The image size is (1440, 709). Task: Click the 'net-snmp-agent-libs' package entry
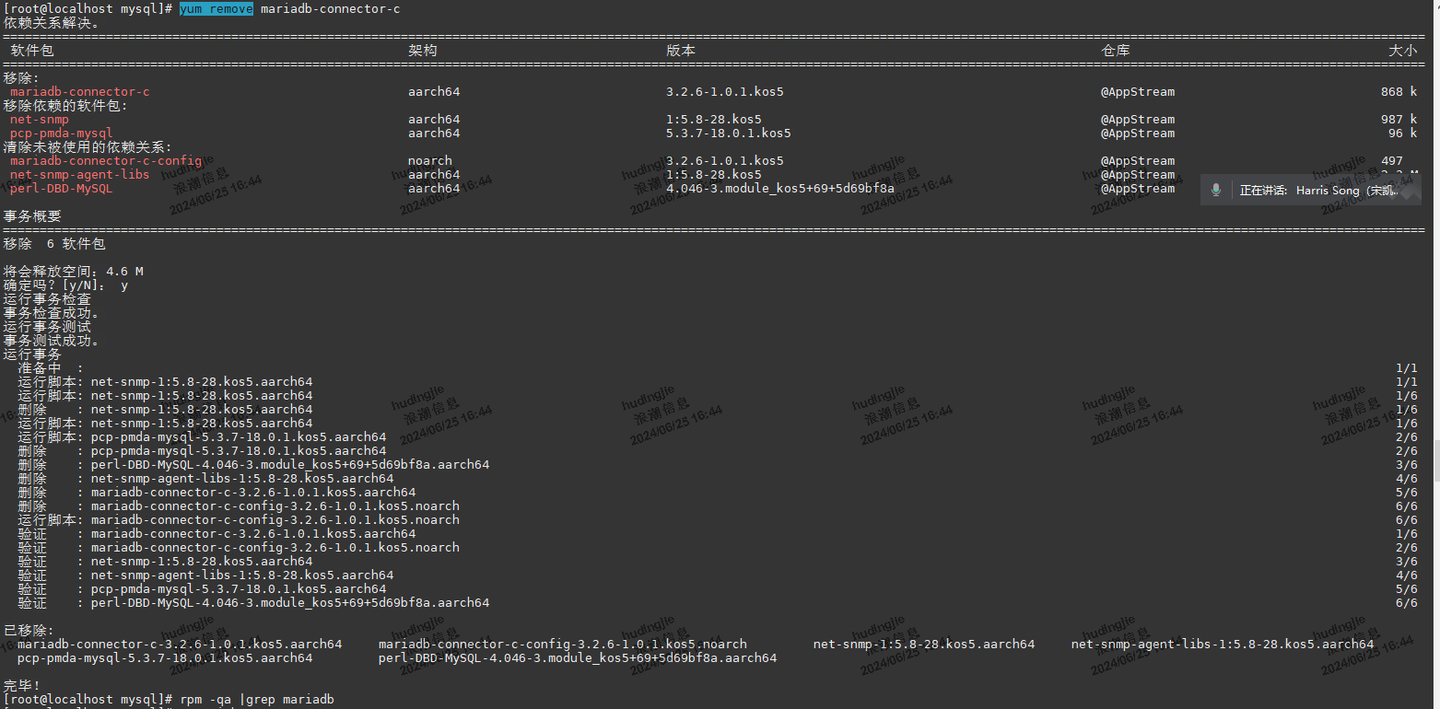[80, 174]
